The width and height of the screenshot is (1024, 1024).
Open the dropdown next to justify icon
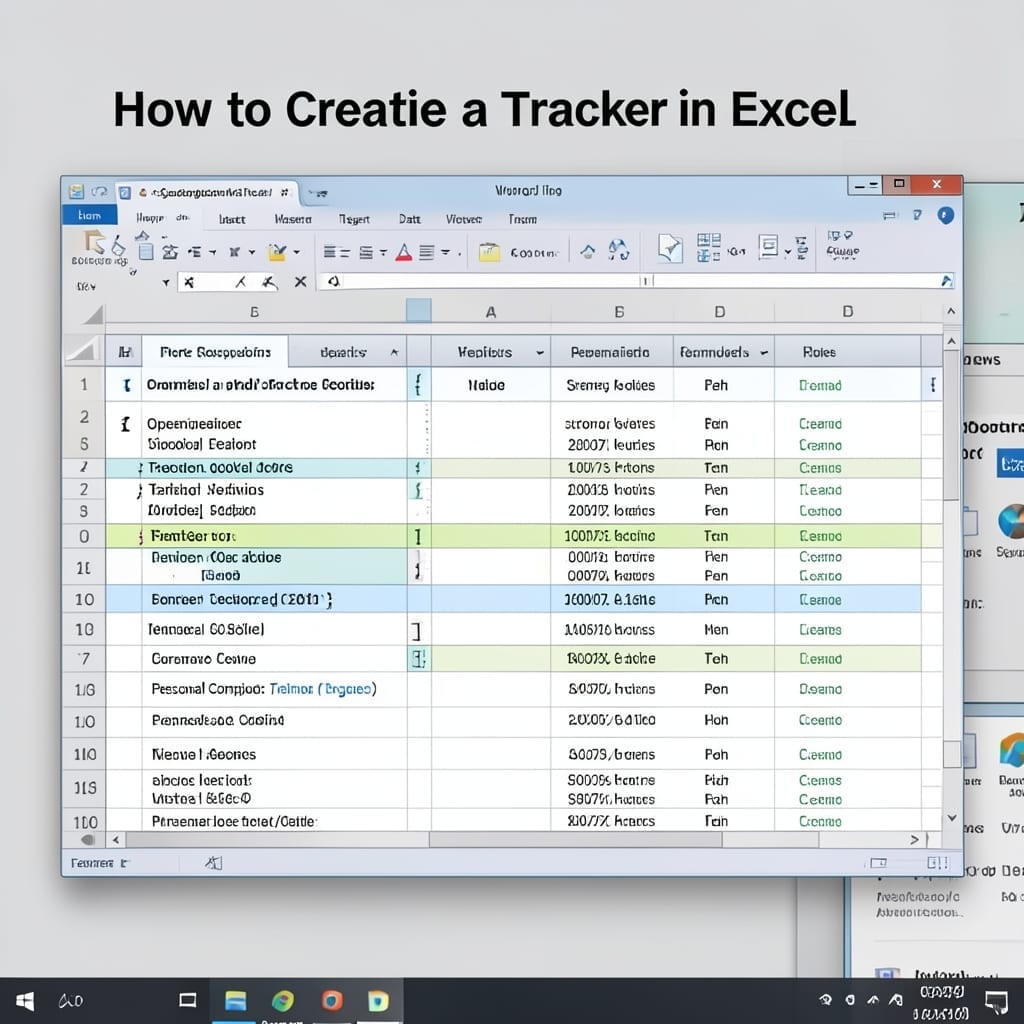pos(445,252)
